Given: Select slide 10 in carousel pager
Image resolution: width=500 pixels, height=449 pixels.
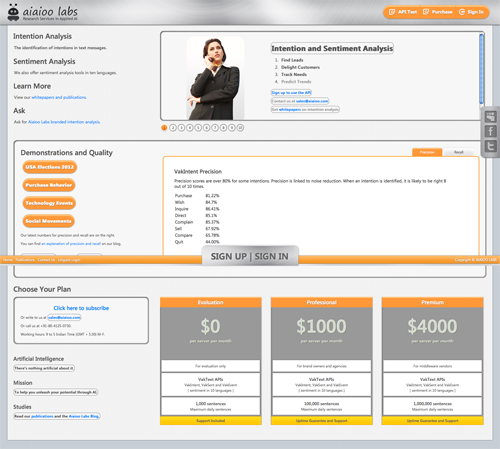Looking at the screenshot, I should (x=240, y=128).
